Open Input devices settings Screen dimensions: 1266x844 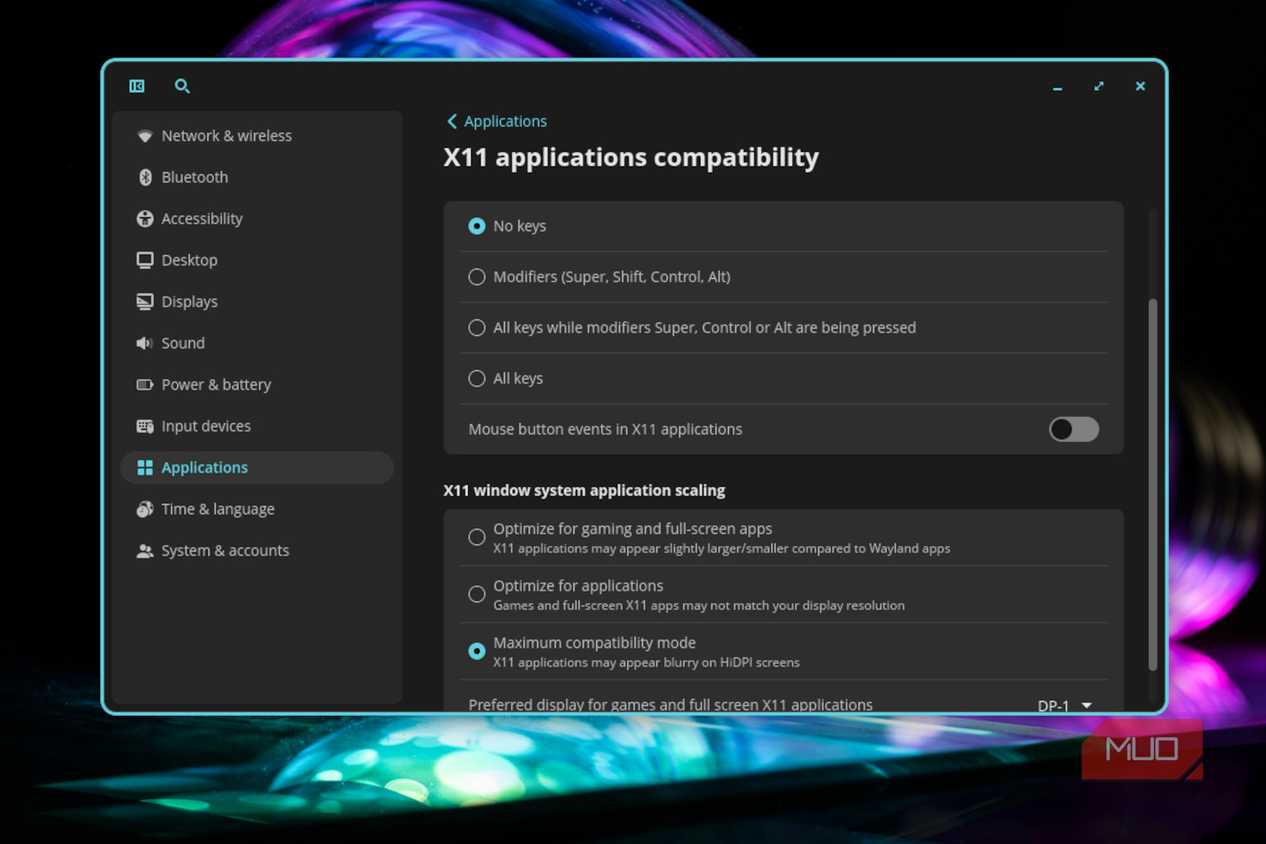point(257,426)
